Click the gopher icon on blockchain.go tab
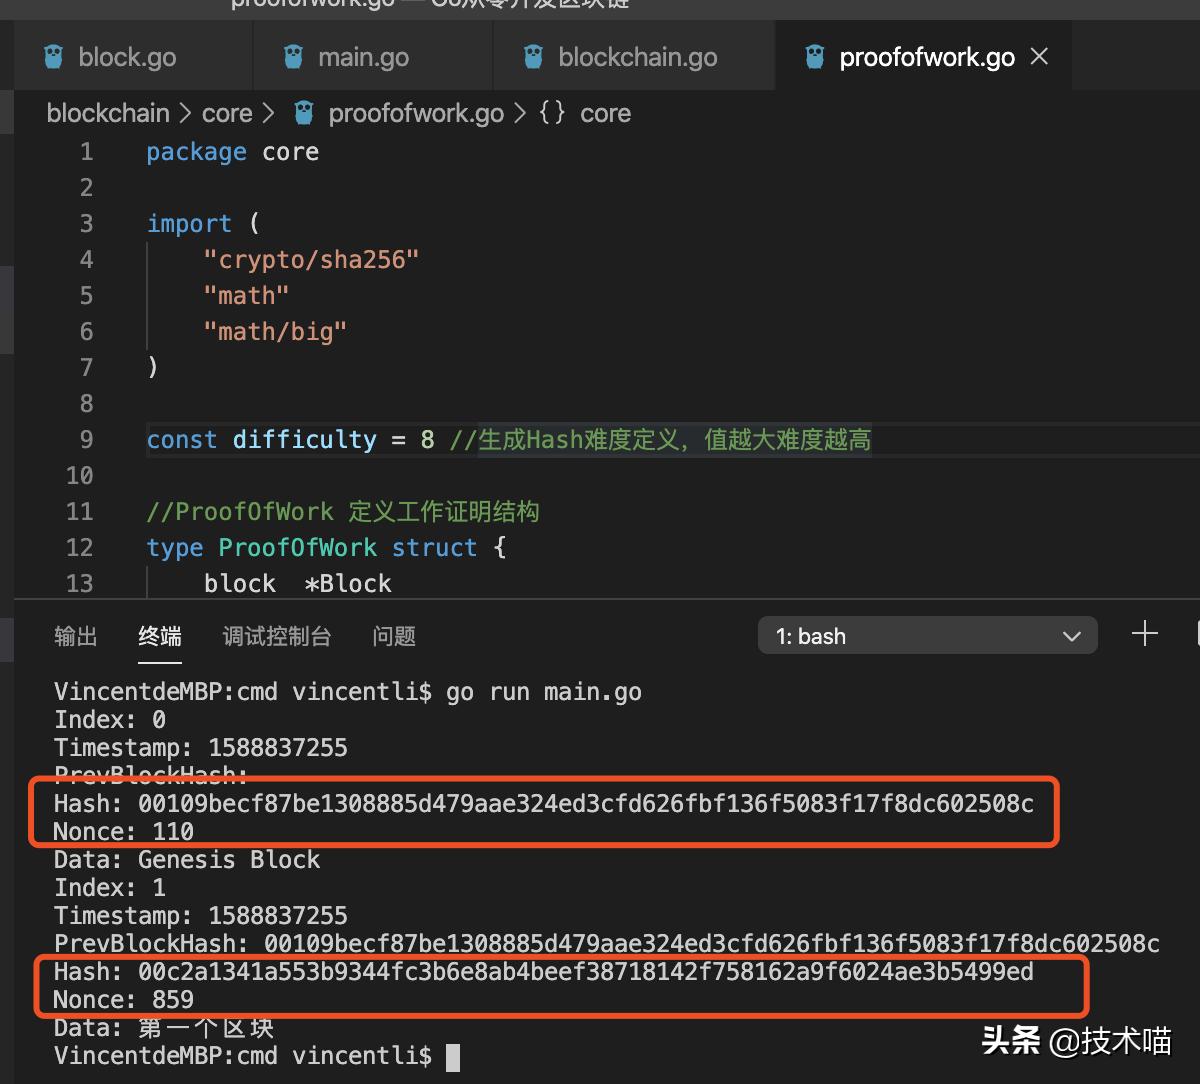Image resolution: width=1200 pixels, height=1084 pixels. [534, 57]
